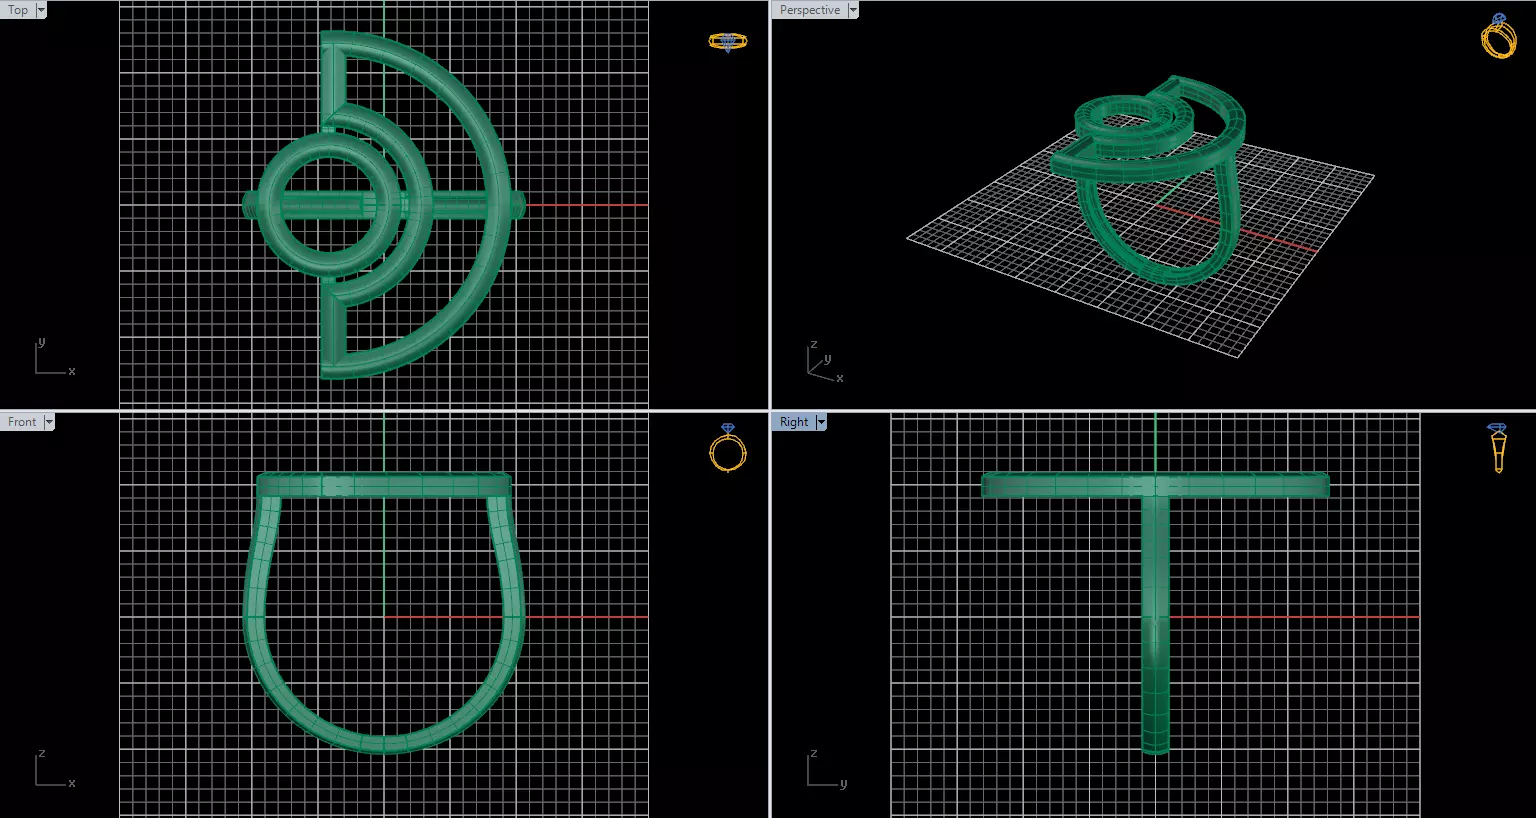Click the axis indicator in Perspective viewport
The image size is (1536, 818).
[826, 362]
